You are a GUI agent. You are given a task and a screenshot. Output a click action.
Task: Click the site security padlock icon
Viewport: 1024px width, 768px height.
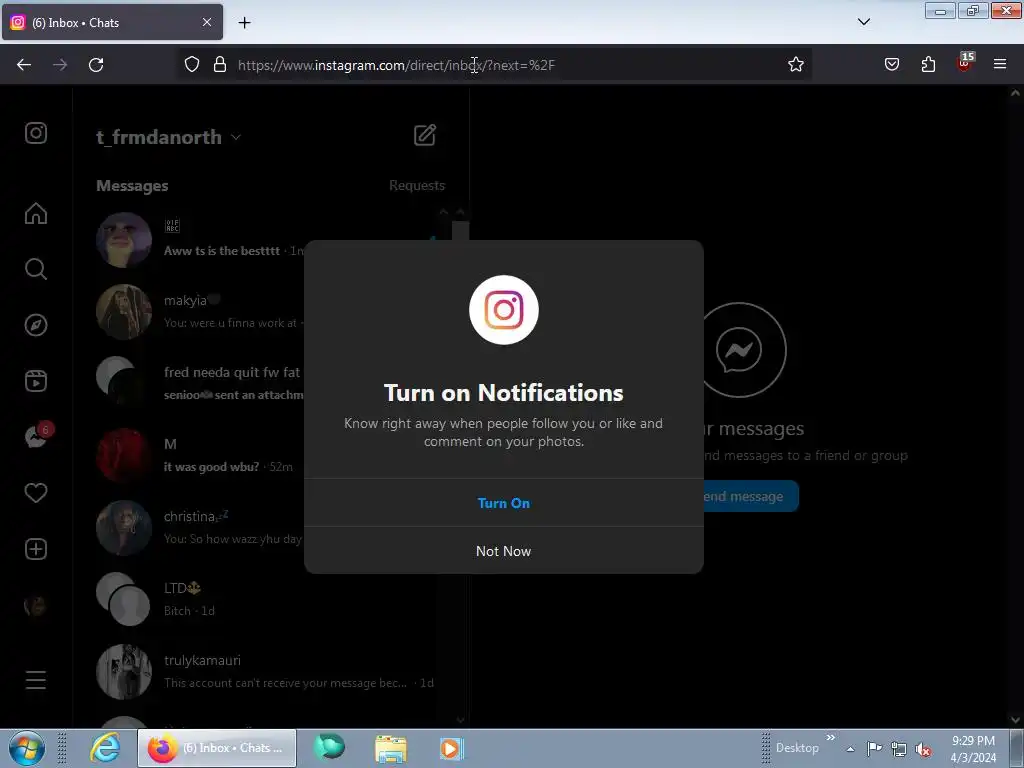[220, 64]
